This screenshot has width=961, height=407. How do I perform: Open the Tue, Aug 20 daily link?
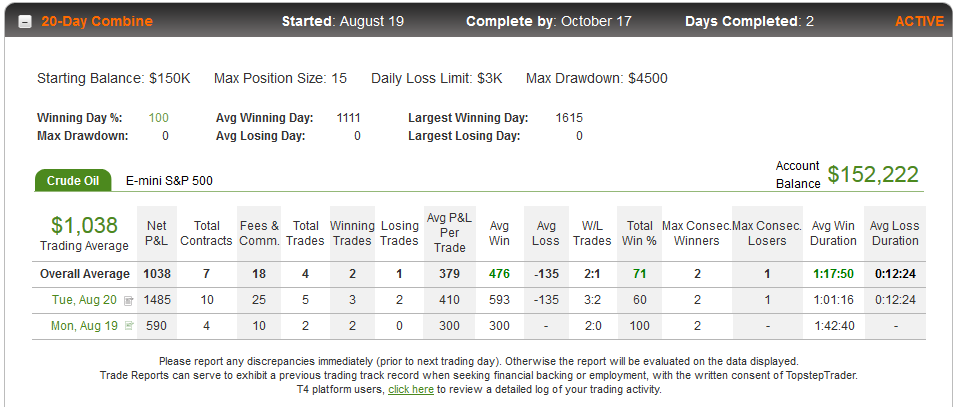(85, 301)
